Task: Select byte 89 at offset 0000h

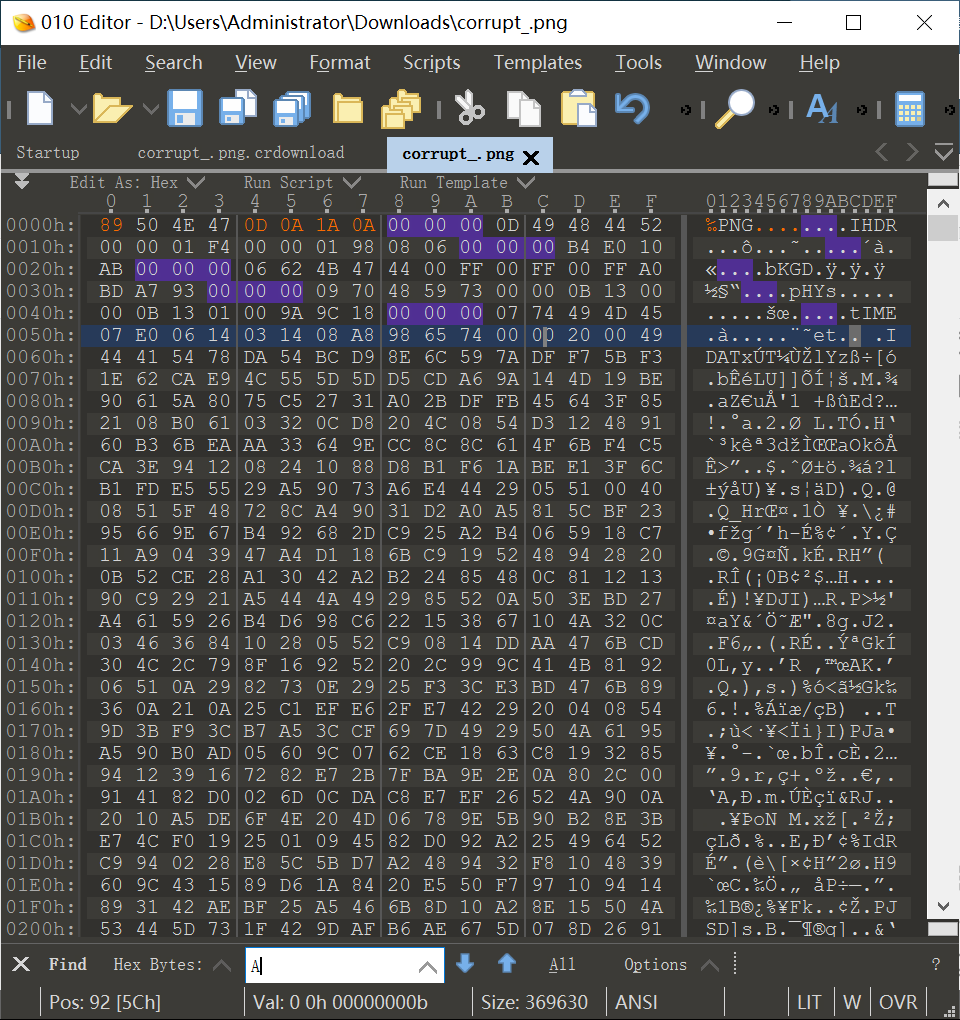Action: tap(111, 225)
